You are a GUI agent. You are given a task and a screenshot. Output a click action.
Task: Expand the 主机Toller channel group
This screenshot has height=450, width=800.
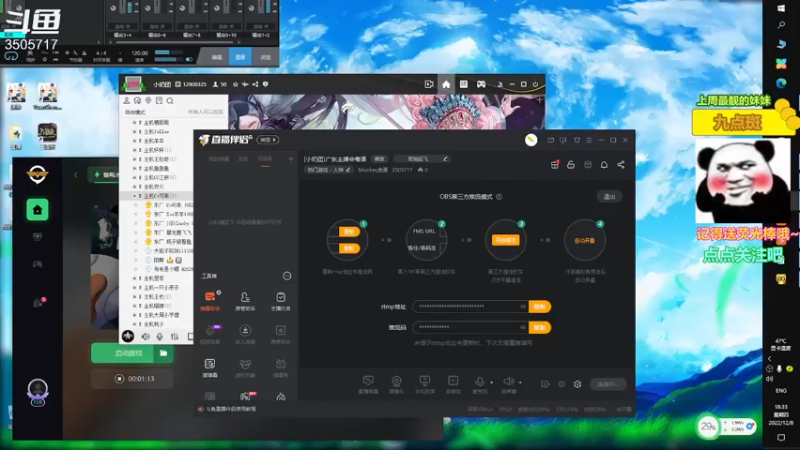[135, 132]
